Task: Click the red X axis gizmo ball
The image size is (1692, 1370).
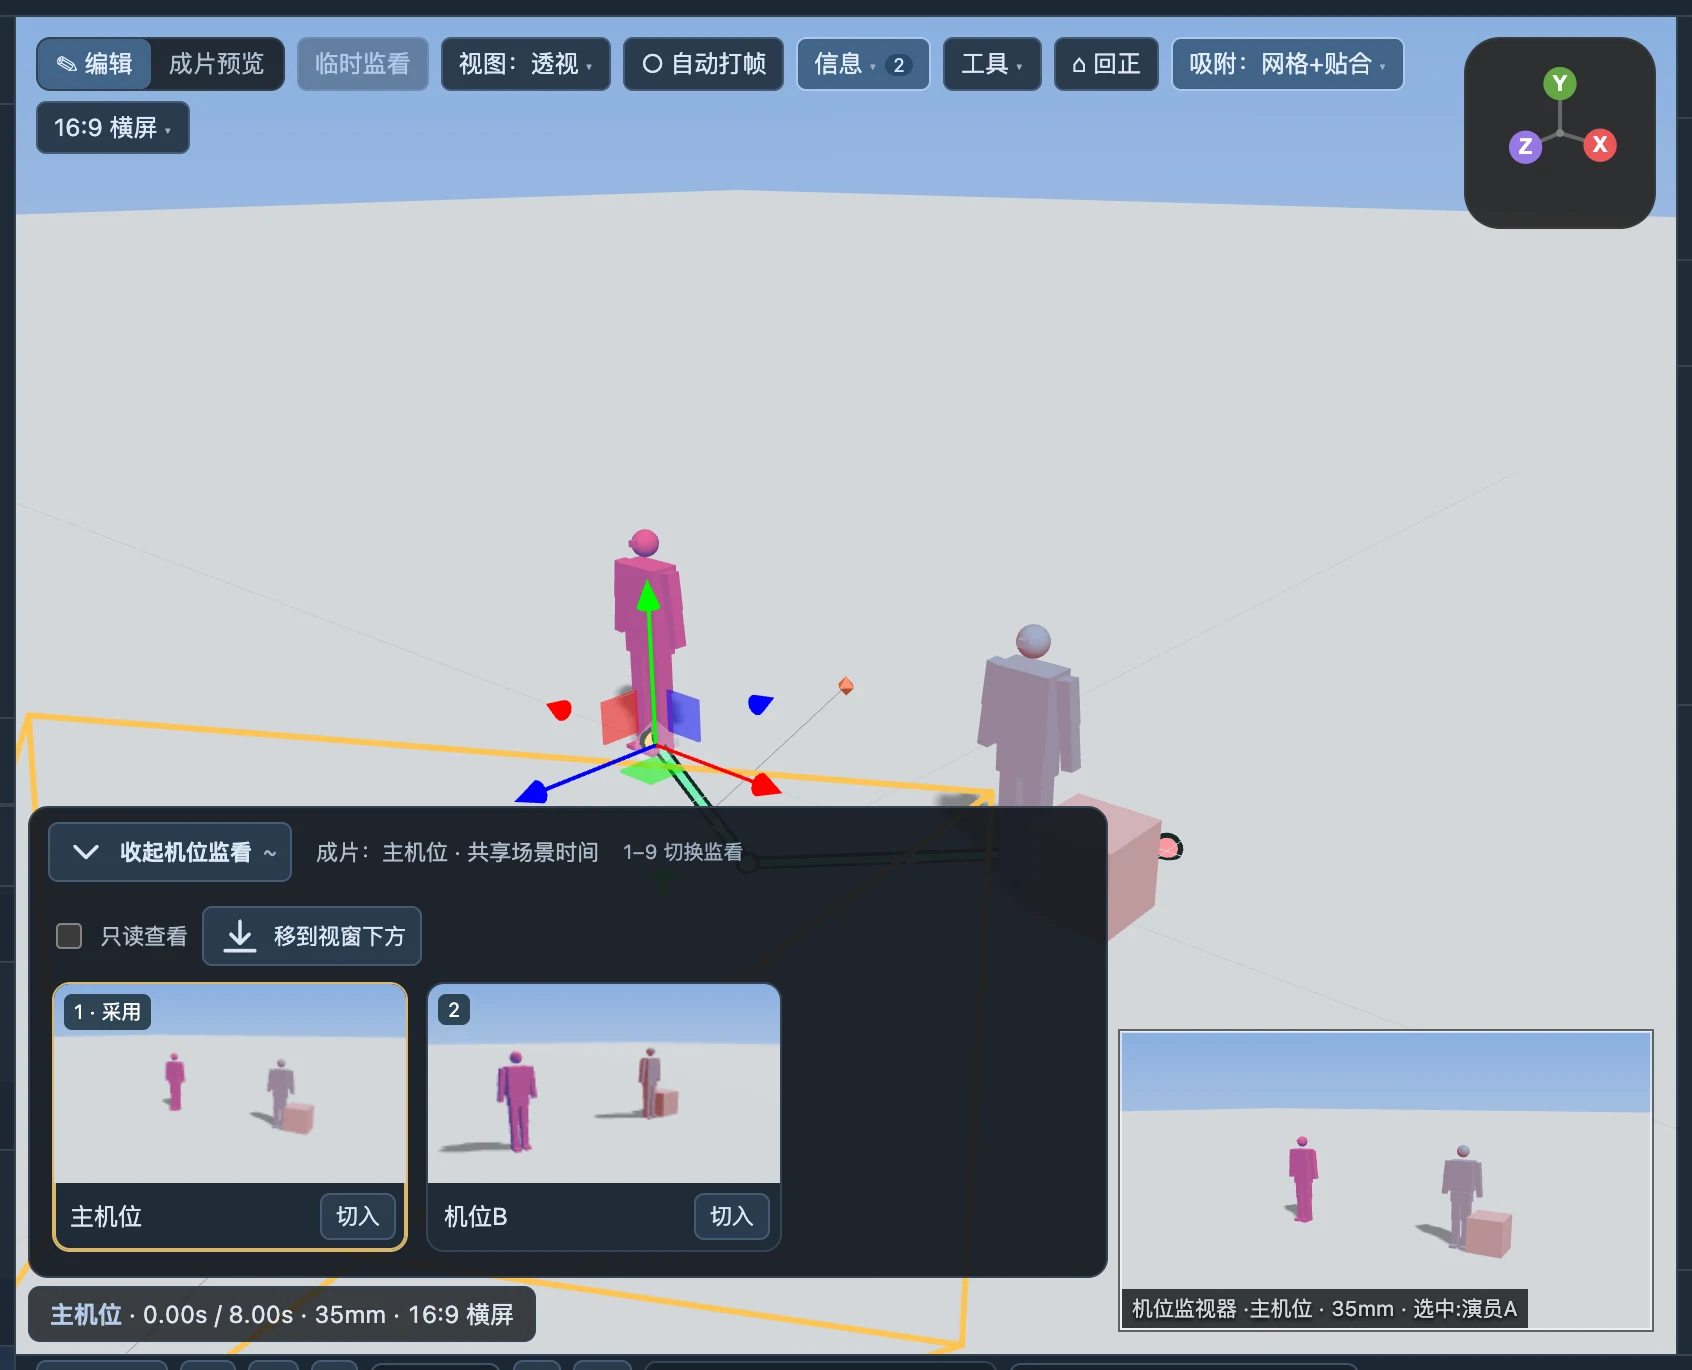Action: tap(1600, 145)
